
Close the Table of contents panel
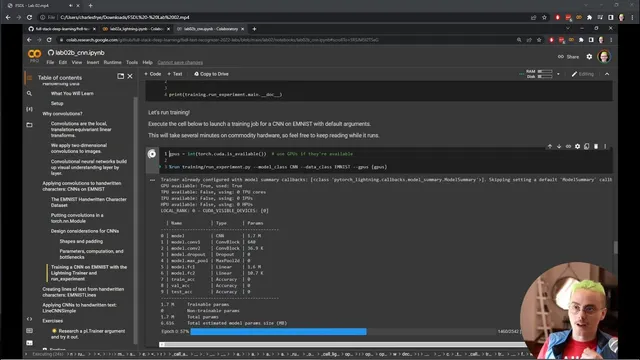130,76
